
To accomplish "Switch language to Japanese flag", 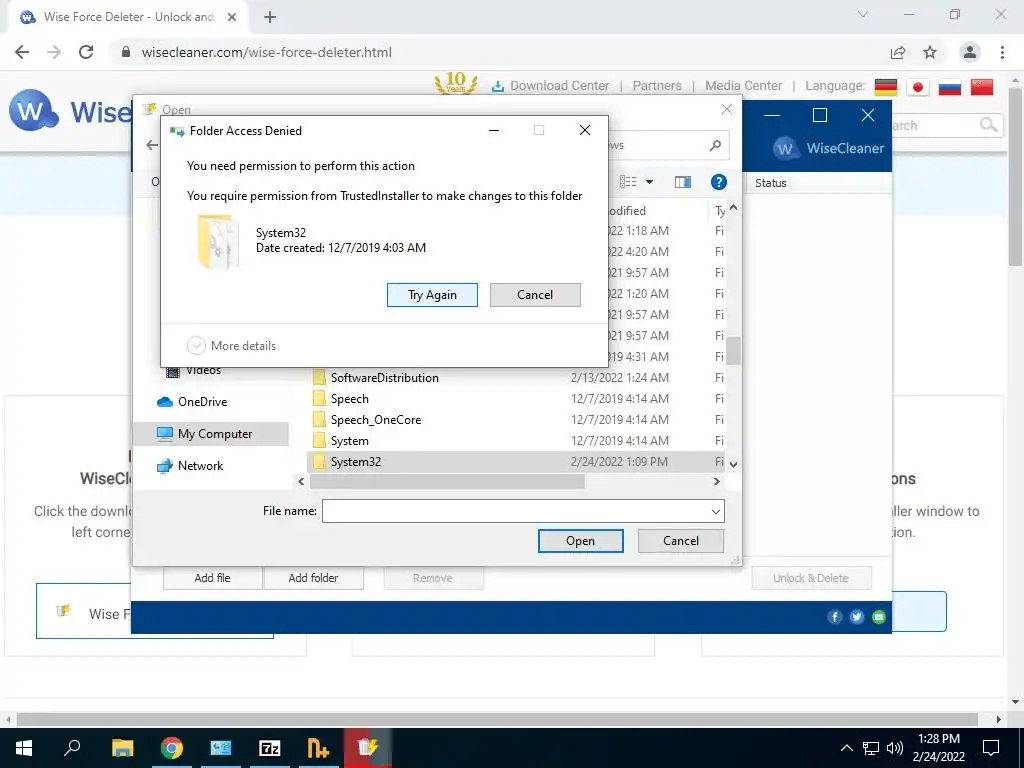I will (918, 87).
